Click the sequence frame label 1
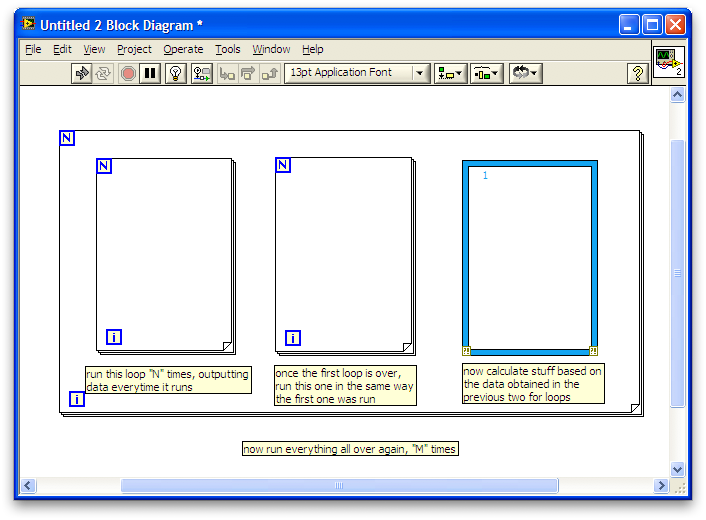The height and width of the screenshot is (520, 706). coord(485,176)
